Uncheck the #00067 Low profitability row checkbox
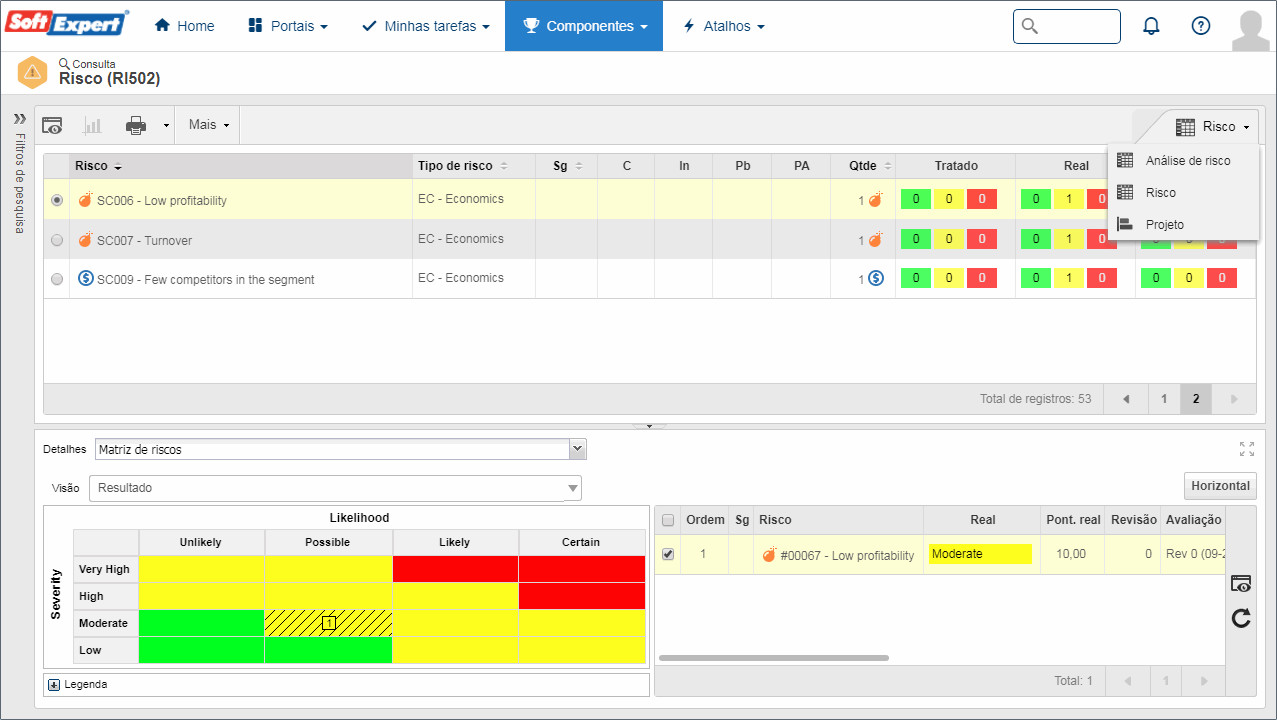 click(x=668, y=554)
